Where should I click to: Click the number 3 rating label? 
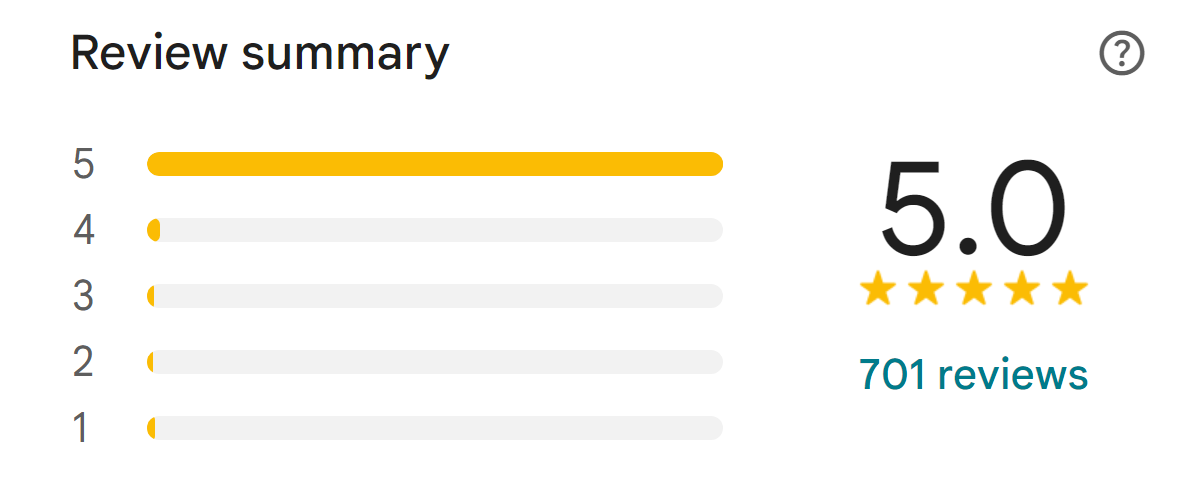pos(84,296)
